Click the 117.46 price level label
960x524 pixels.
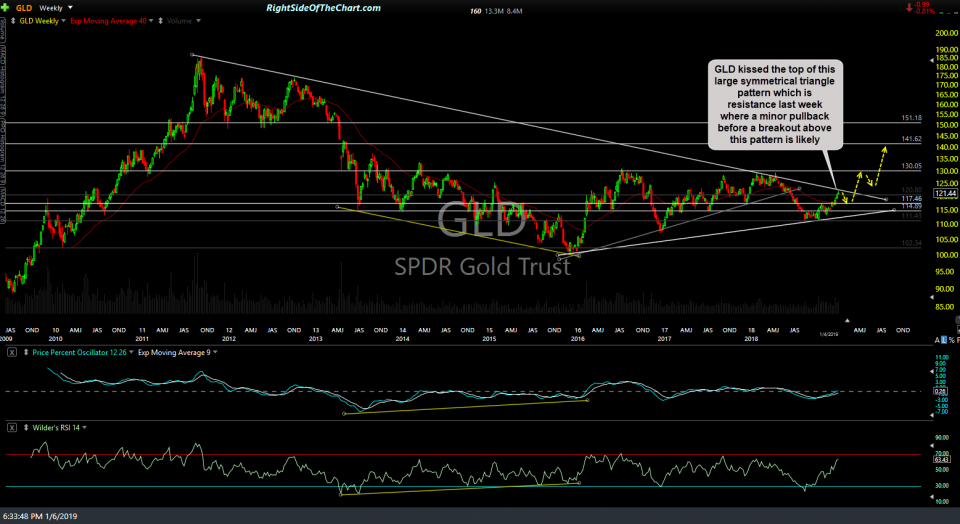[911, 199]
